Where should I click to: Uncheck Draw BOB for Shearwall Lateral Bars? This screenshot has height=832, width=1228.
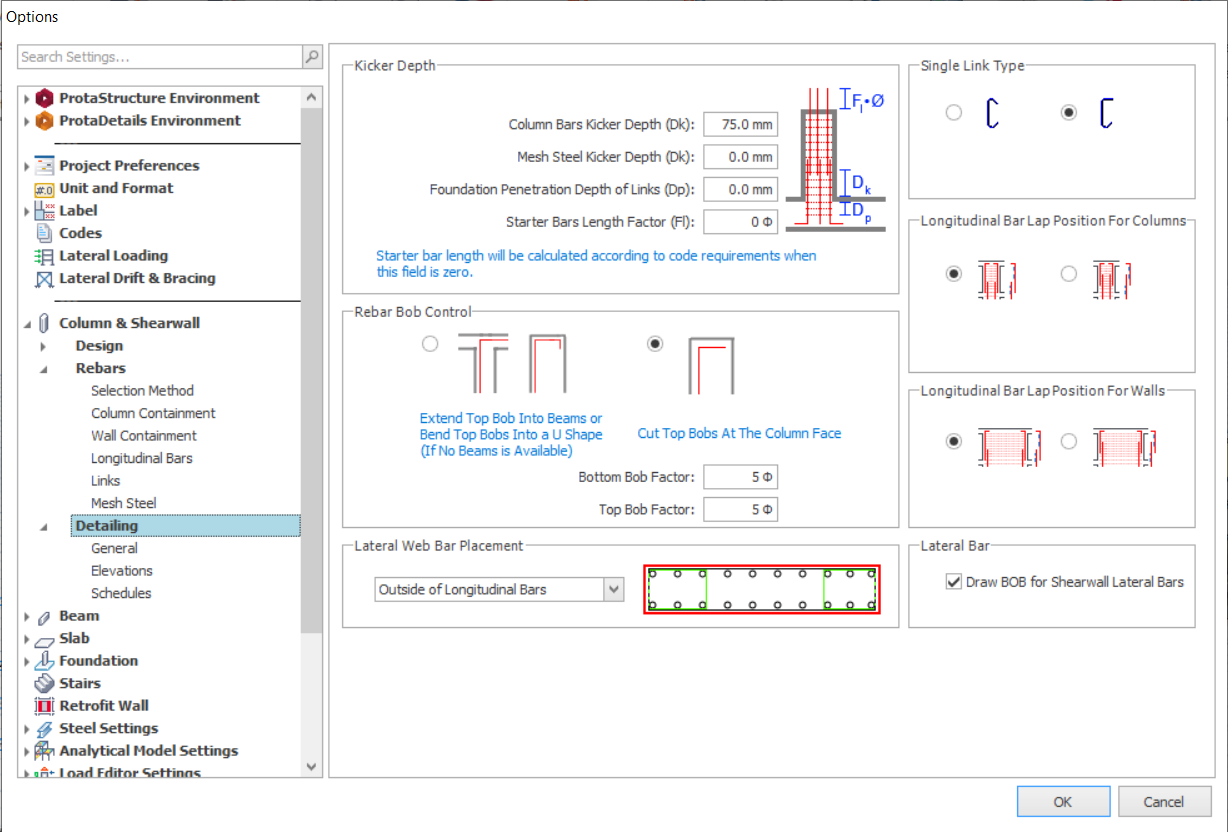point(953,582)
